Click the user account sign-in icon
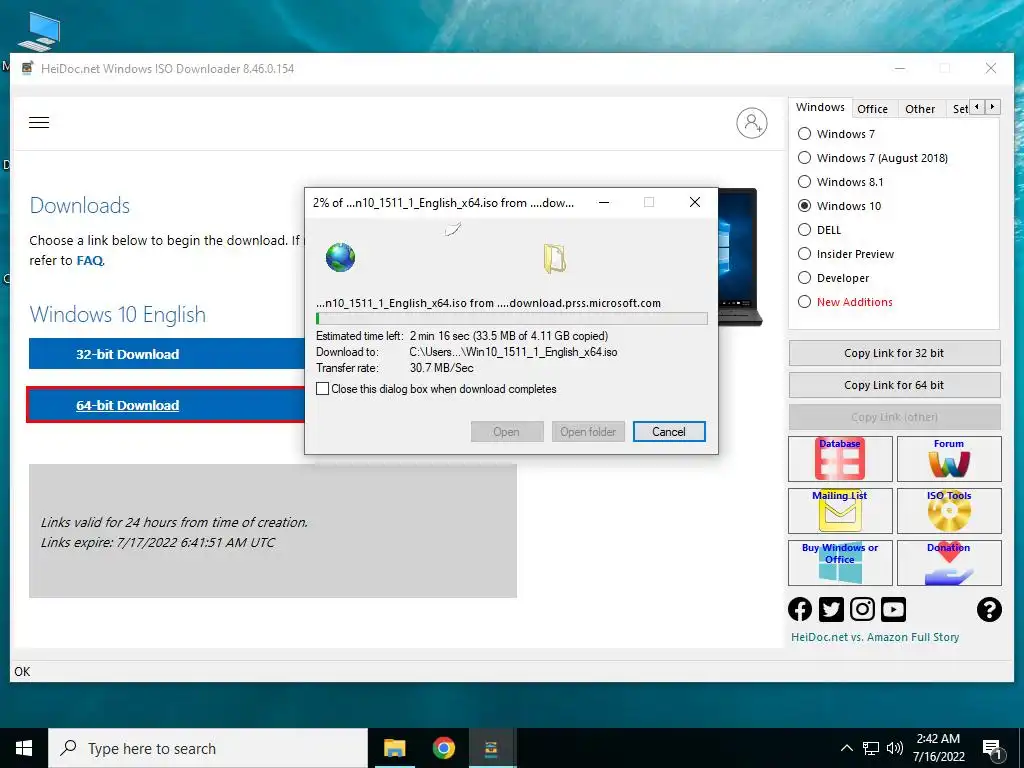This screenshot has height=768, width=1024. (752, 123)
